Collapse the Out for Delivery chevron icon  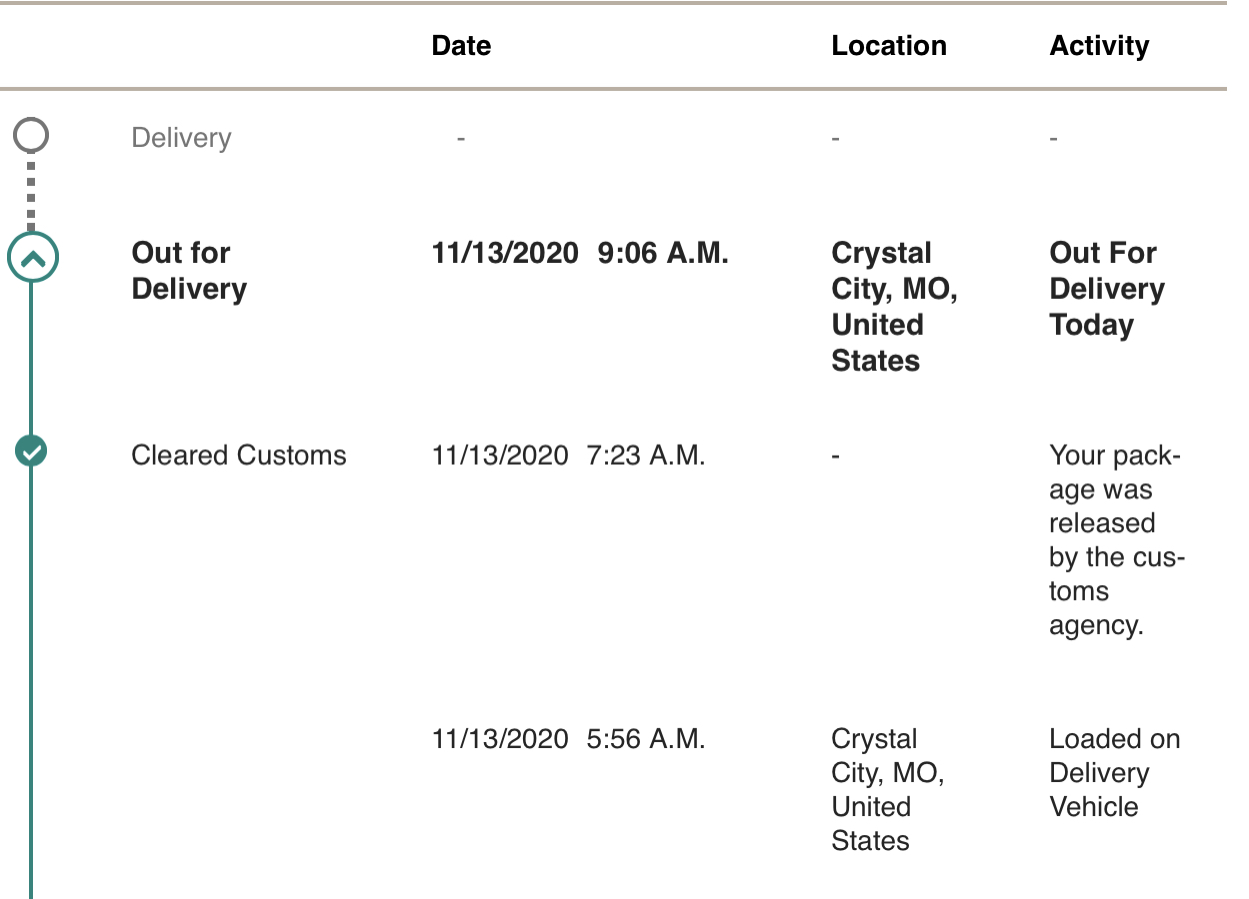[32, 259]
